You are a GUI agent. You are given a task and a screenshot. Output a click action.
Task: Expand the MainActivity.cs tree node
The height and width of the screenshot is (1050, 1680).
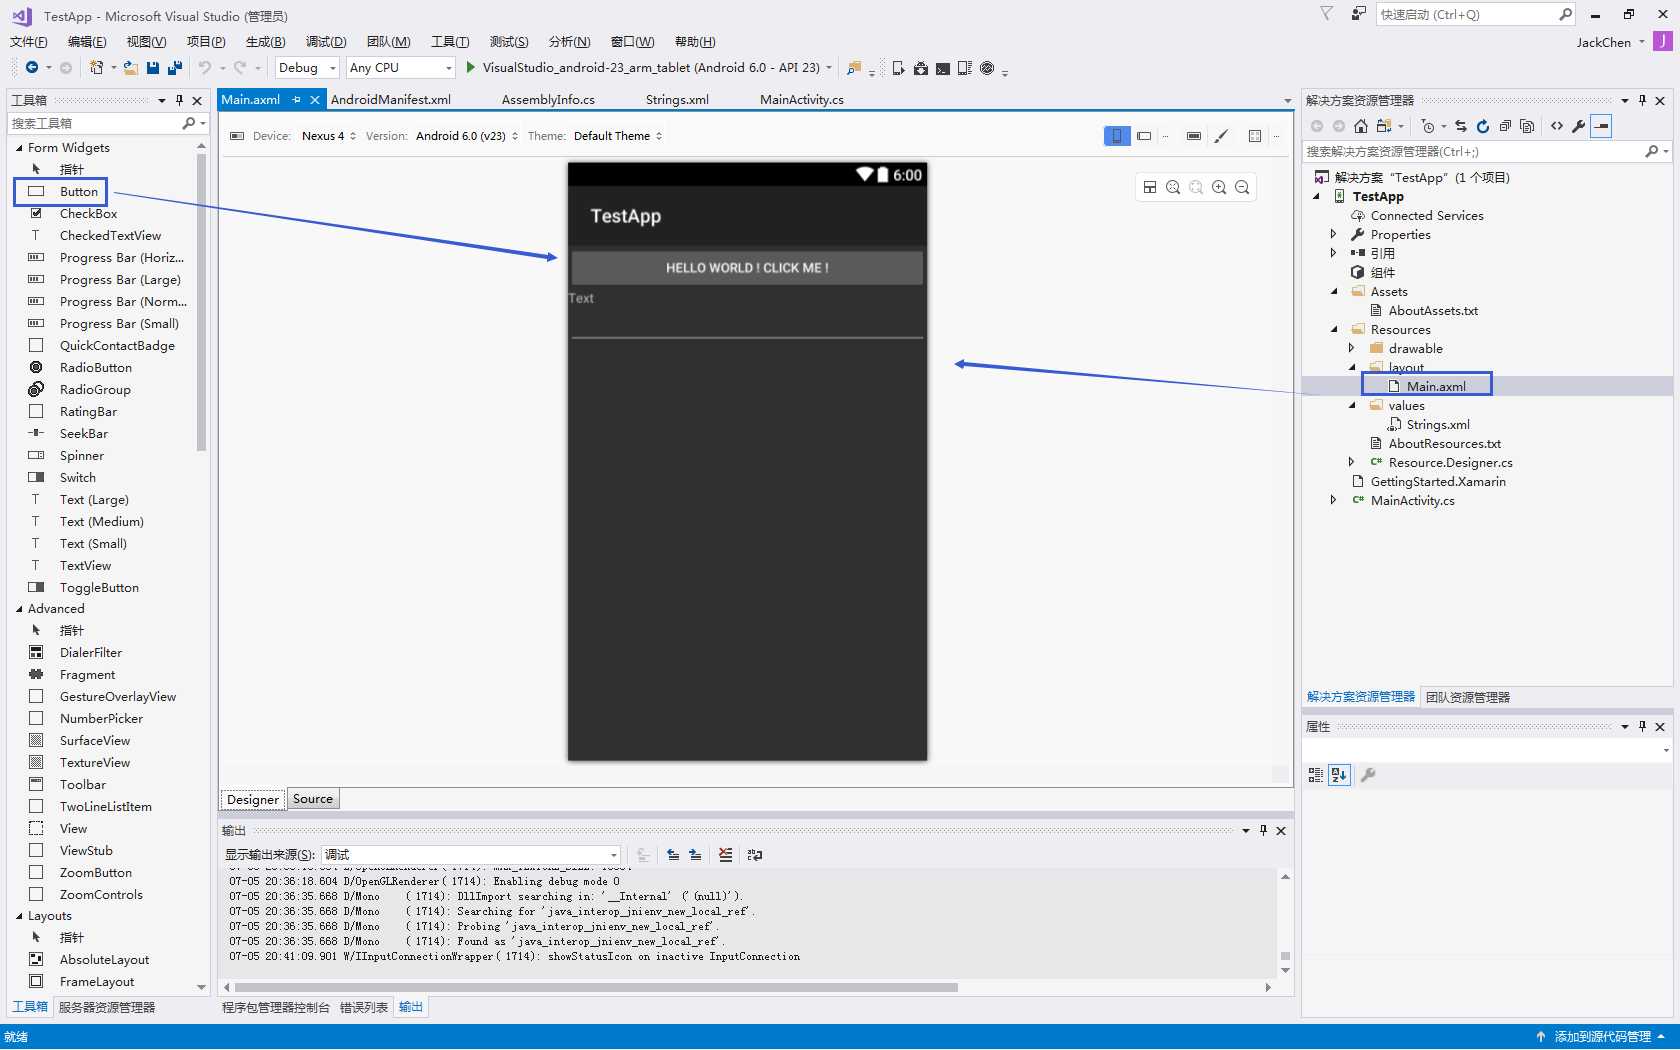(x=1333, y=500)
